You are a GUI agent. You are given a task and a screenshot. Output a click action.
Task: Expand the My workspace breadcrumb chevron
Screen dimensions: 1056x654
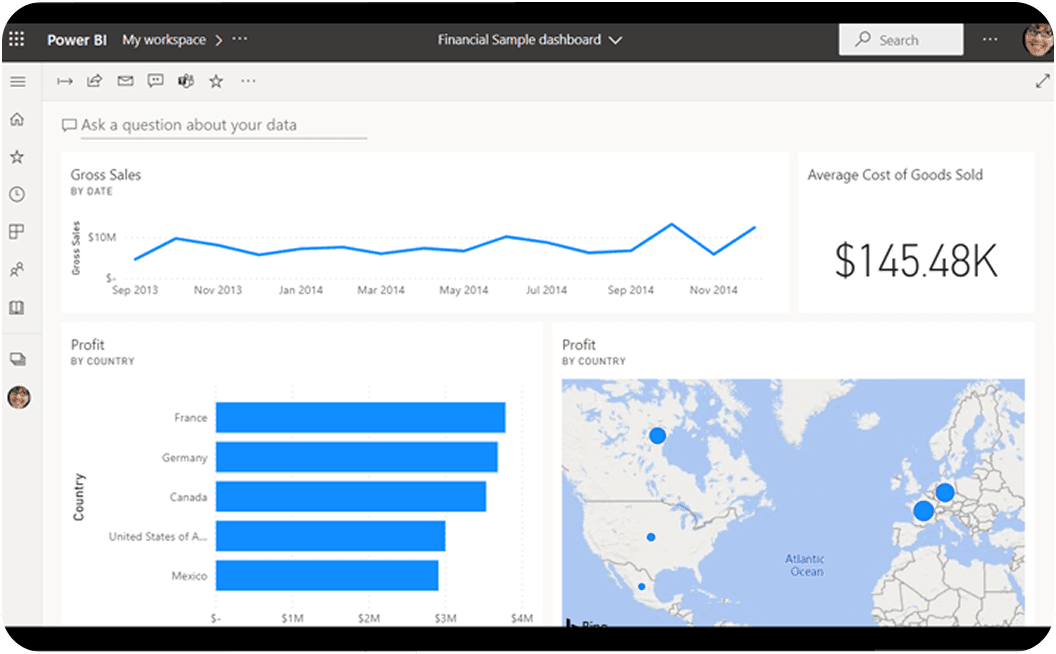tap(218, 40)
